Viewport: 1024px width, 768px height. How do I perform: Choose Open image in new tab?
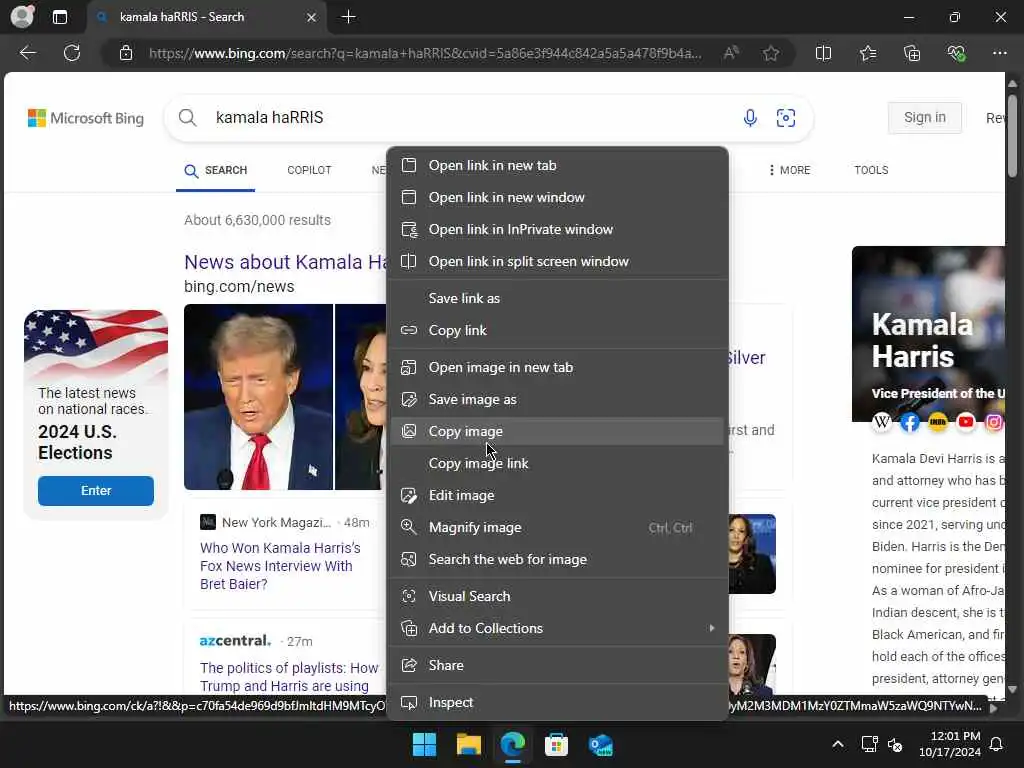pos(557,367)
